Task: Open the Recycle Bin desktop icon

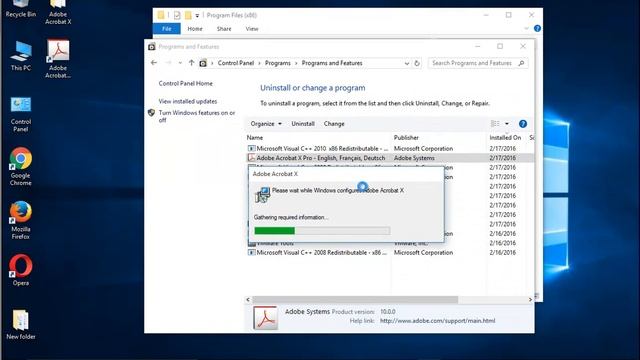Action: point(20,8)
